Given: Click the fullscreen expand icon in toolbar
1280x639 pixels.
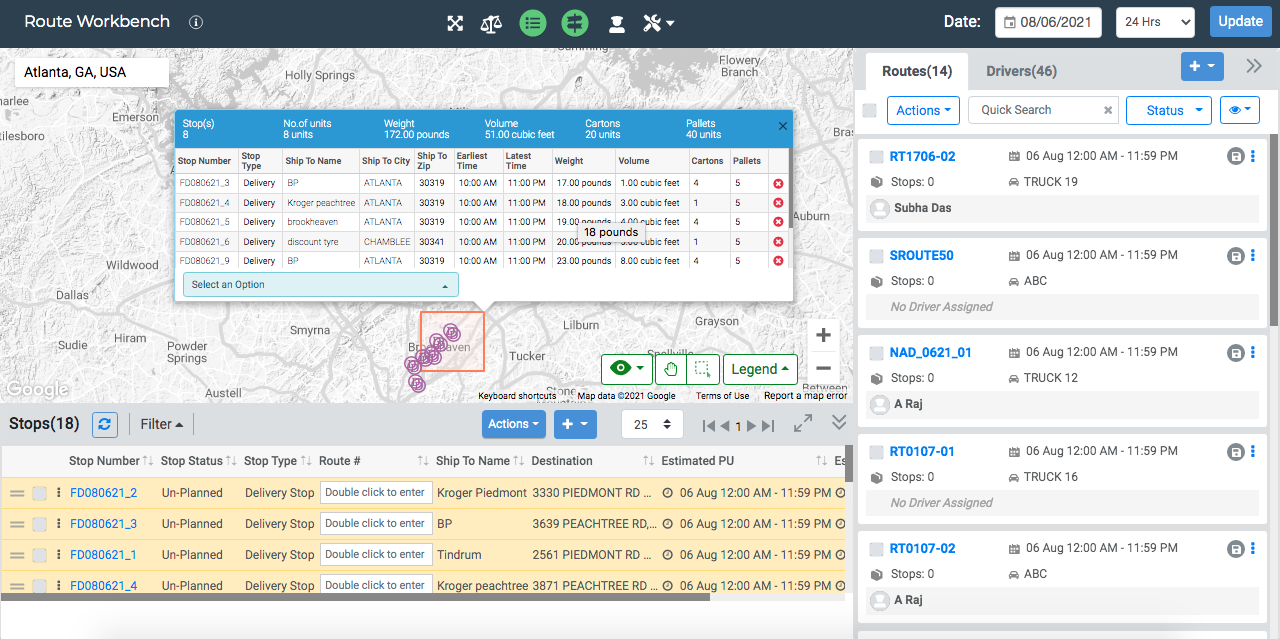Looking at the screenshot, I should point(454,22).
